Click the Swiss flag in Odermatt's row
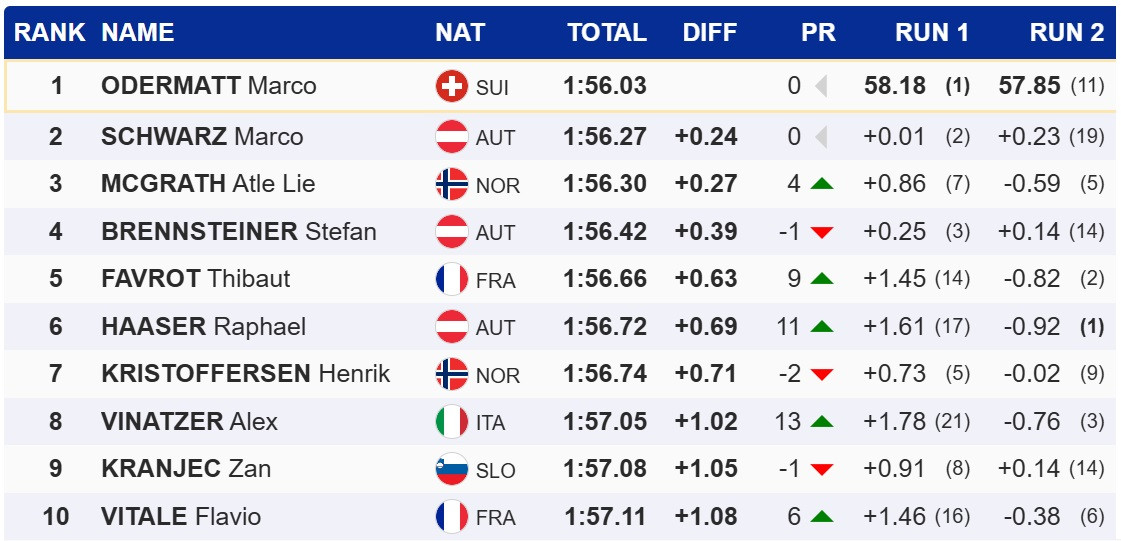The image size is (1121, 541). [x=452, y=86]
